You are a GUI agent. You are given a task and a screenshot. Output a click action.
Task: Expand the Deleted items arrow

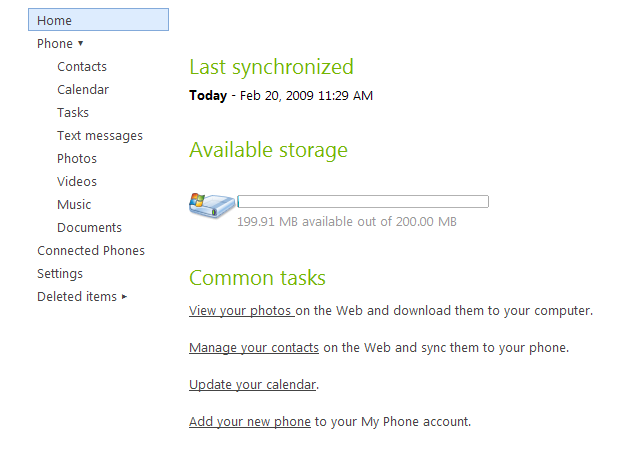point(124,297)
